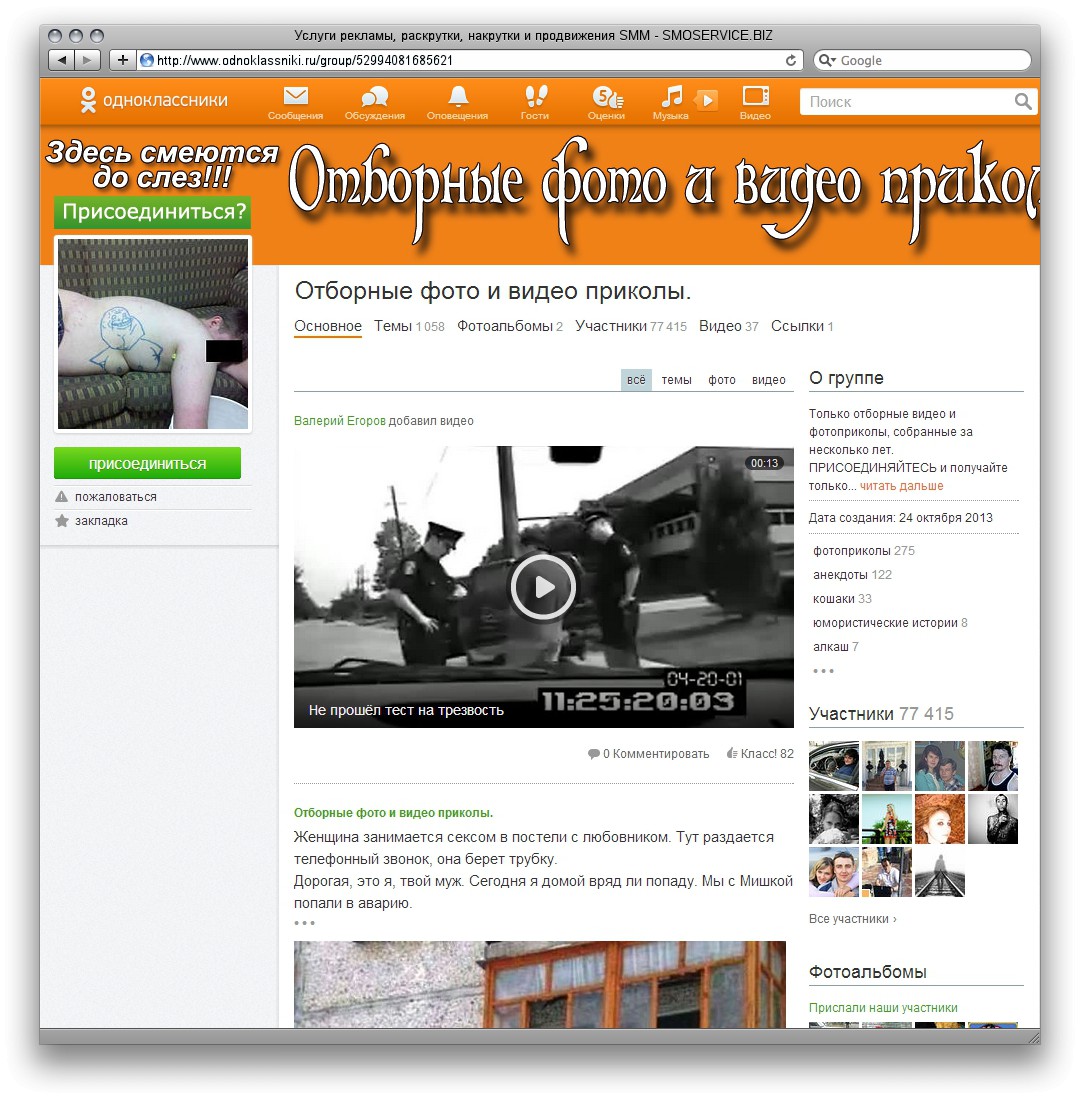
Task: Open the анекдоты 122 tag
Action: pyautogui.click(x=852, y=575)
